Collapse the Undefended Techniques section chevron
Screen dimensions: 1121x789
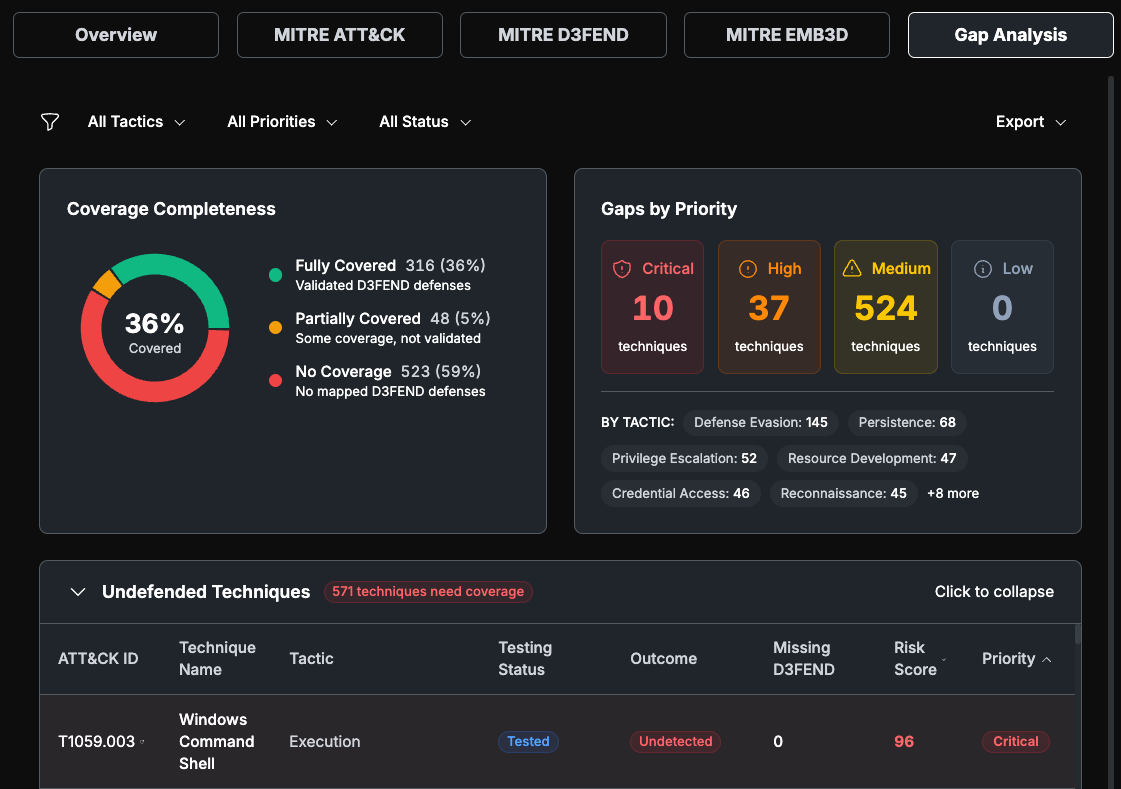[78, 592]
